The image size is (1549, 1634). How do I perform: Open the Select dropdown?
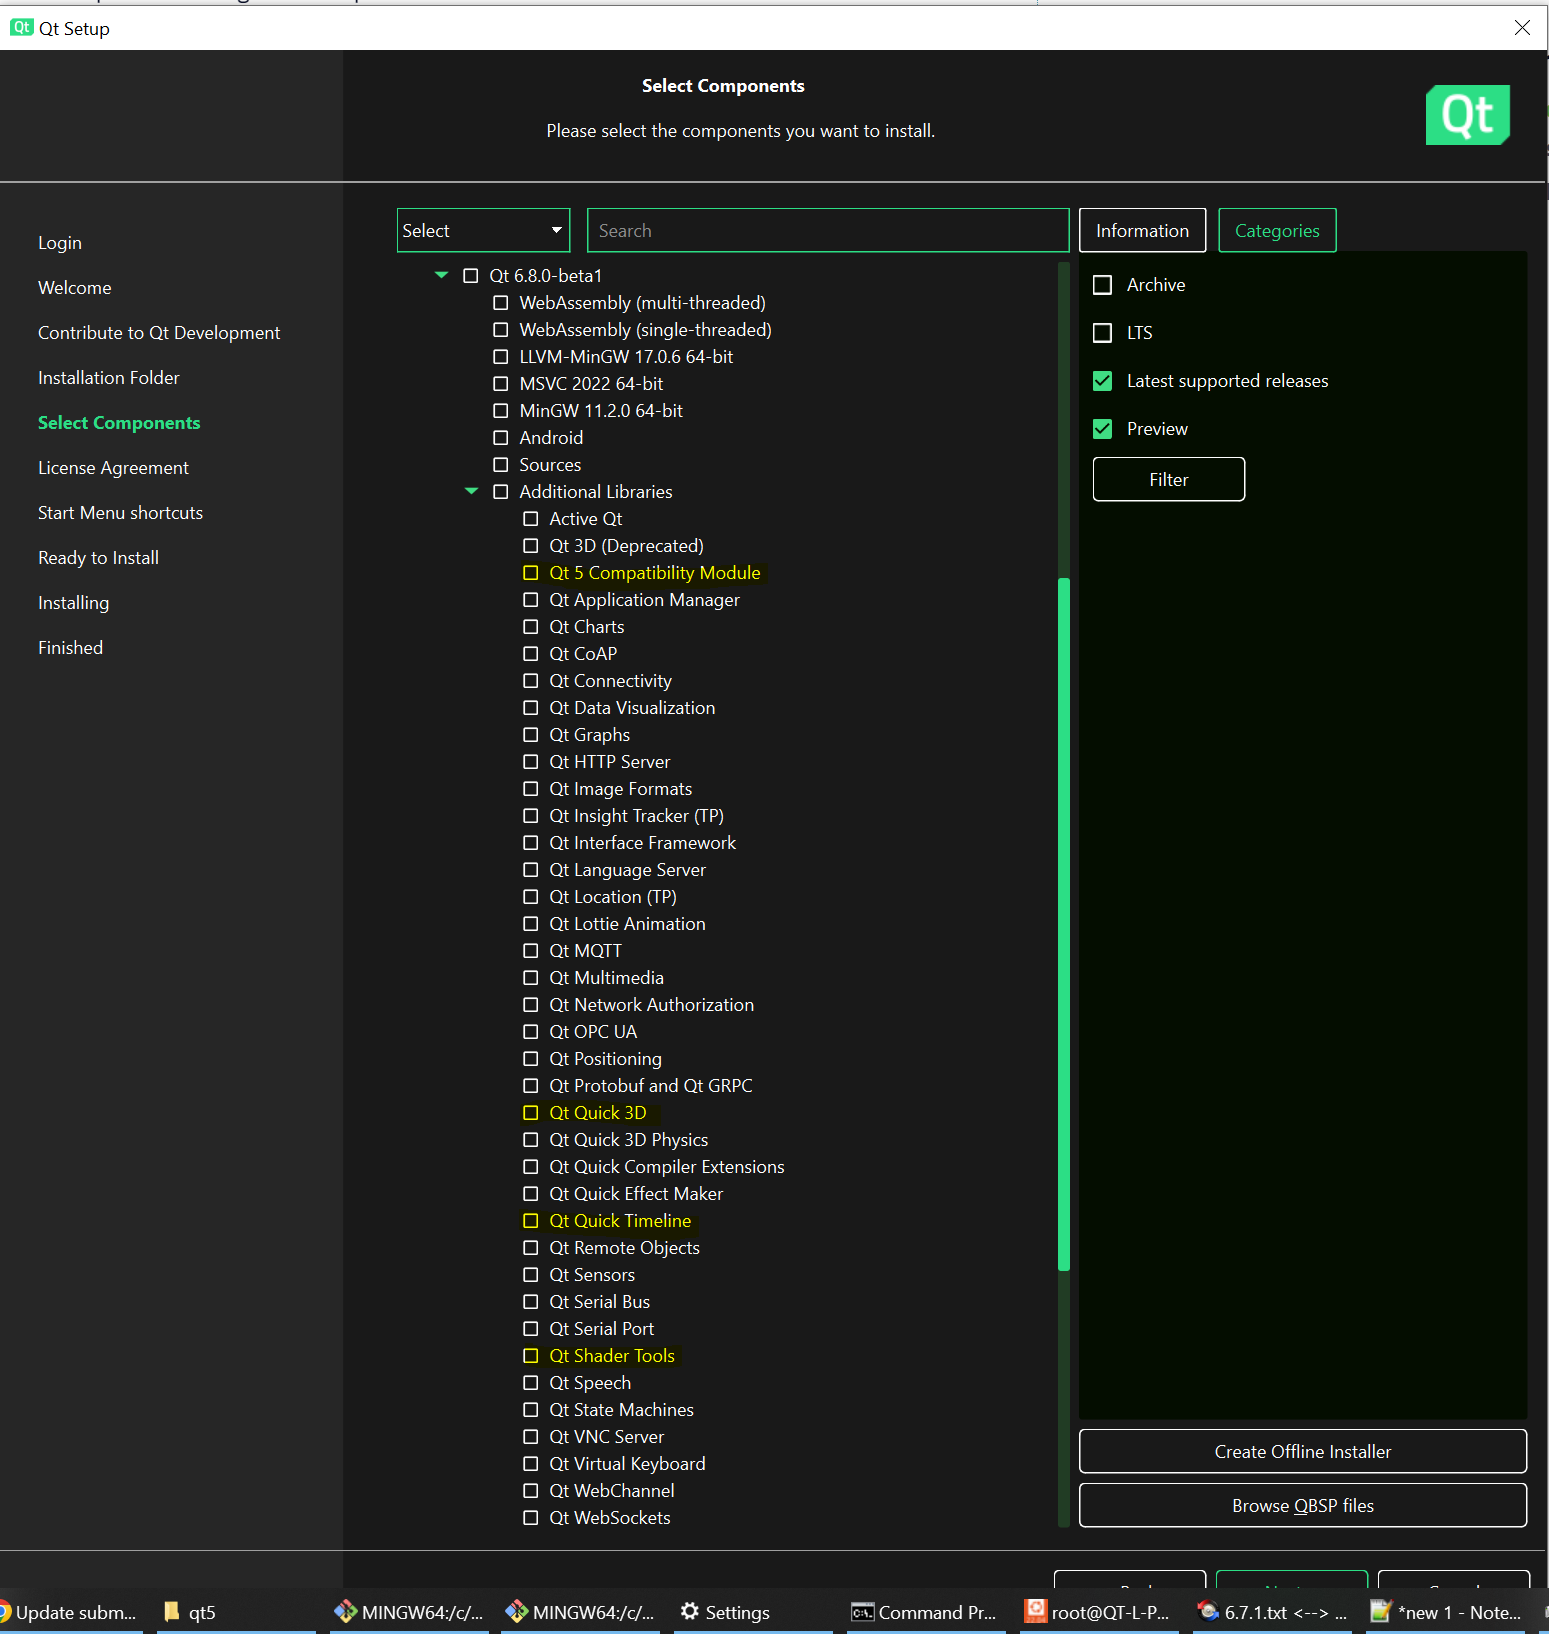[483, 231]
